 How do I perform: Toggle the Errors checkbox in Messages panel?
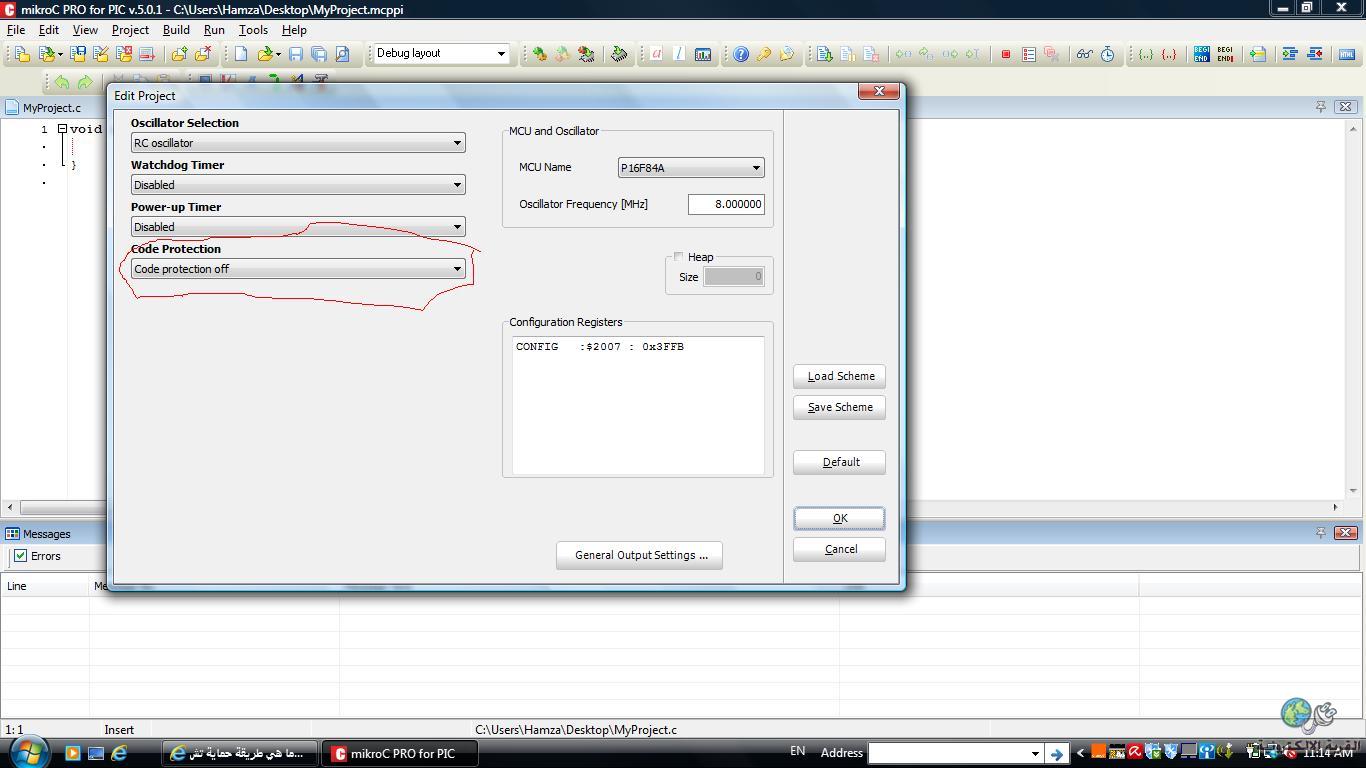20,556
